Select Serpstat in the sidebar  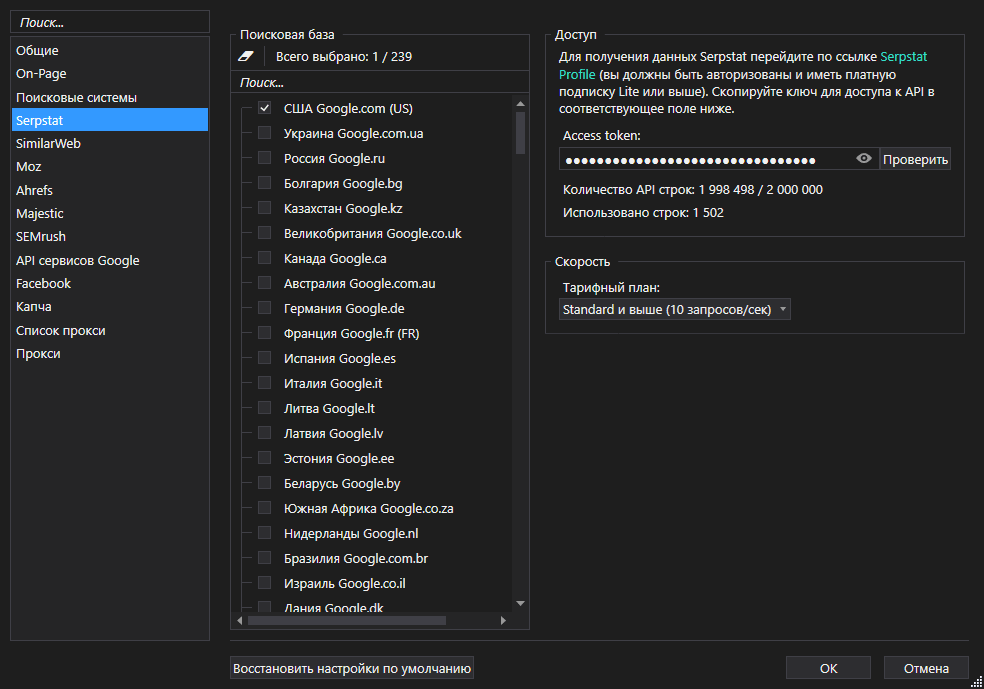pyautogui.click(x=110, y=120)
